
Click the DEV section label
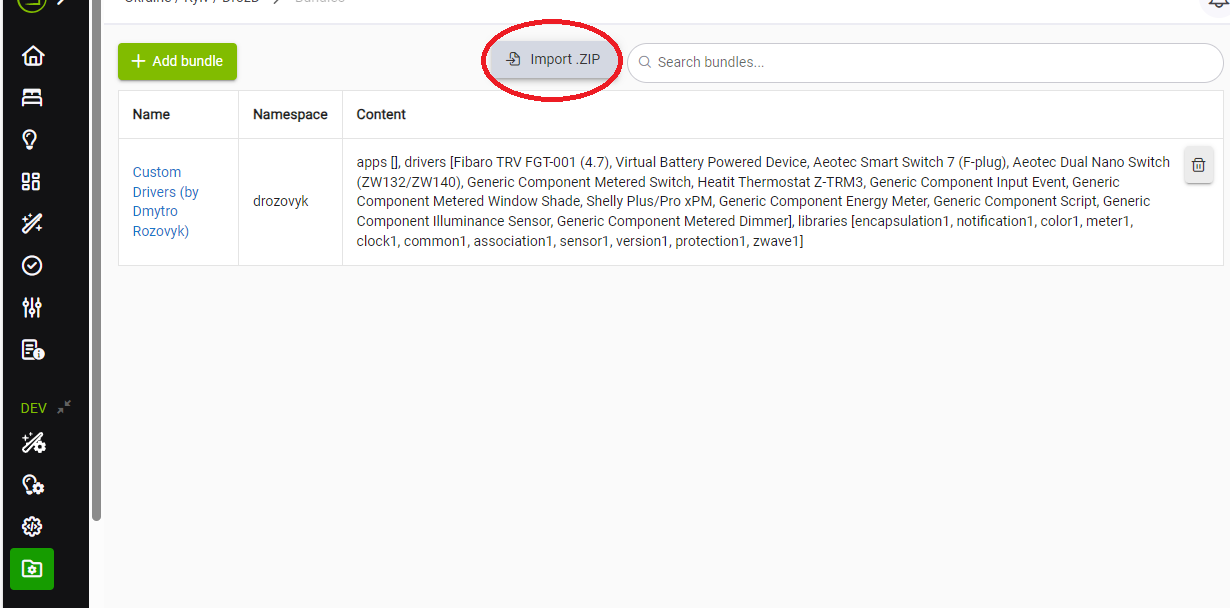coord(34,408)
